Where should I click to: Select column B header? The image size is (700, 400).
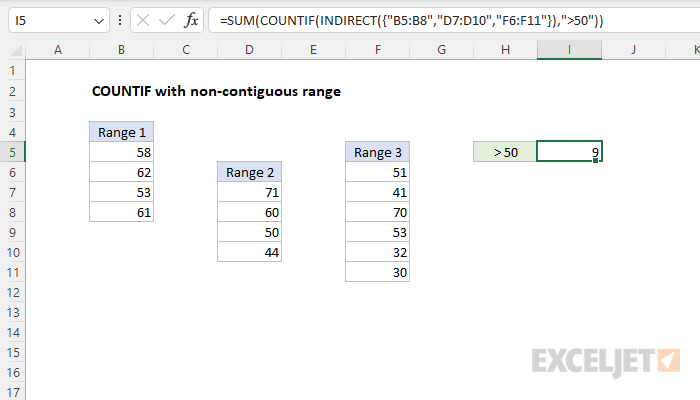[x=121, y=50]
